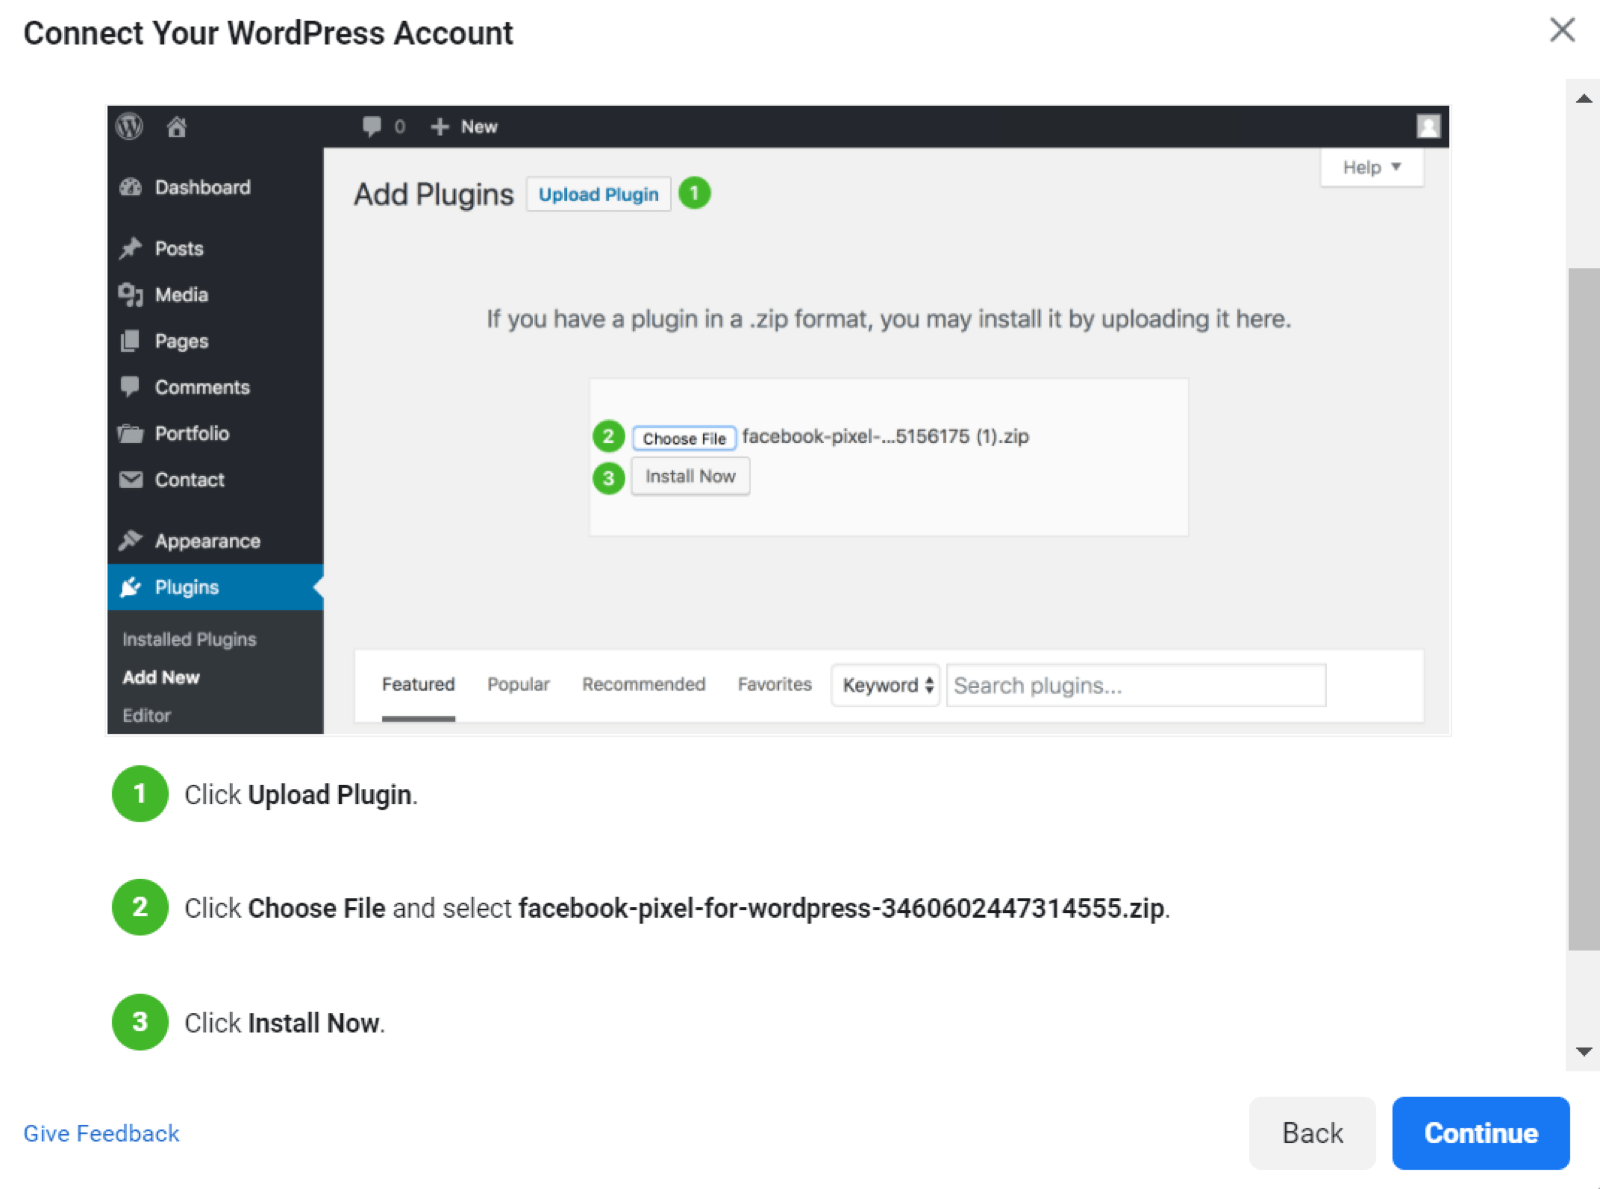Viewport: 1600px width, 1189px height.
Task: Switch to the Recommended tab
Action: tap(643, 685)
